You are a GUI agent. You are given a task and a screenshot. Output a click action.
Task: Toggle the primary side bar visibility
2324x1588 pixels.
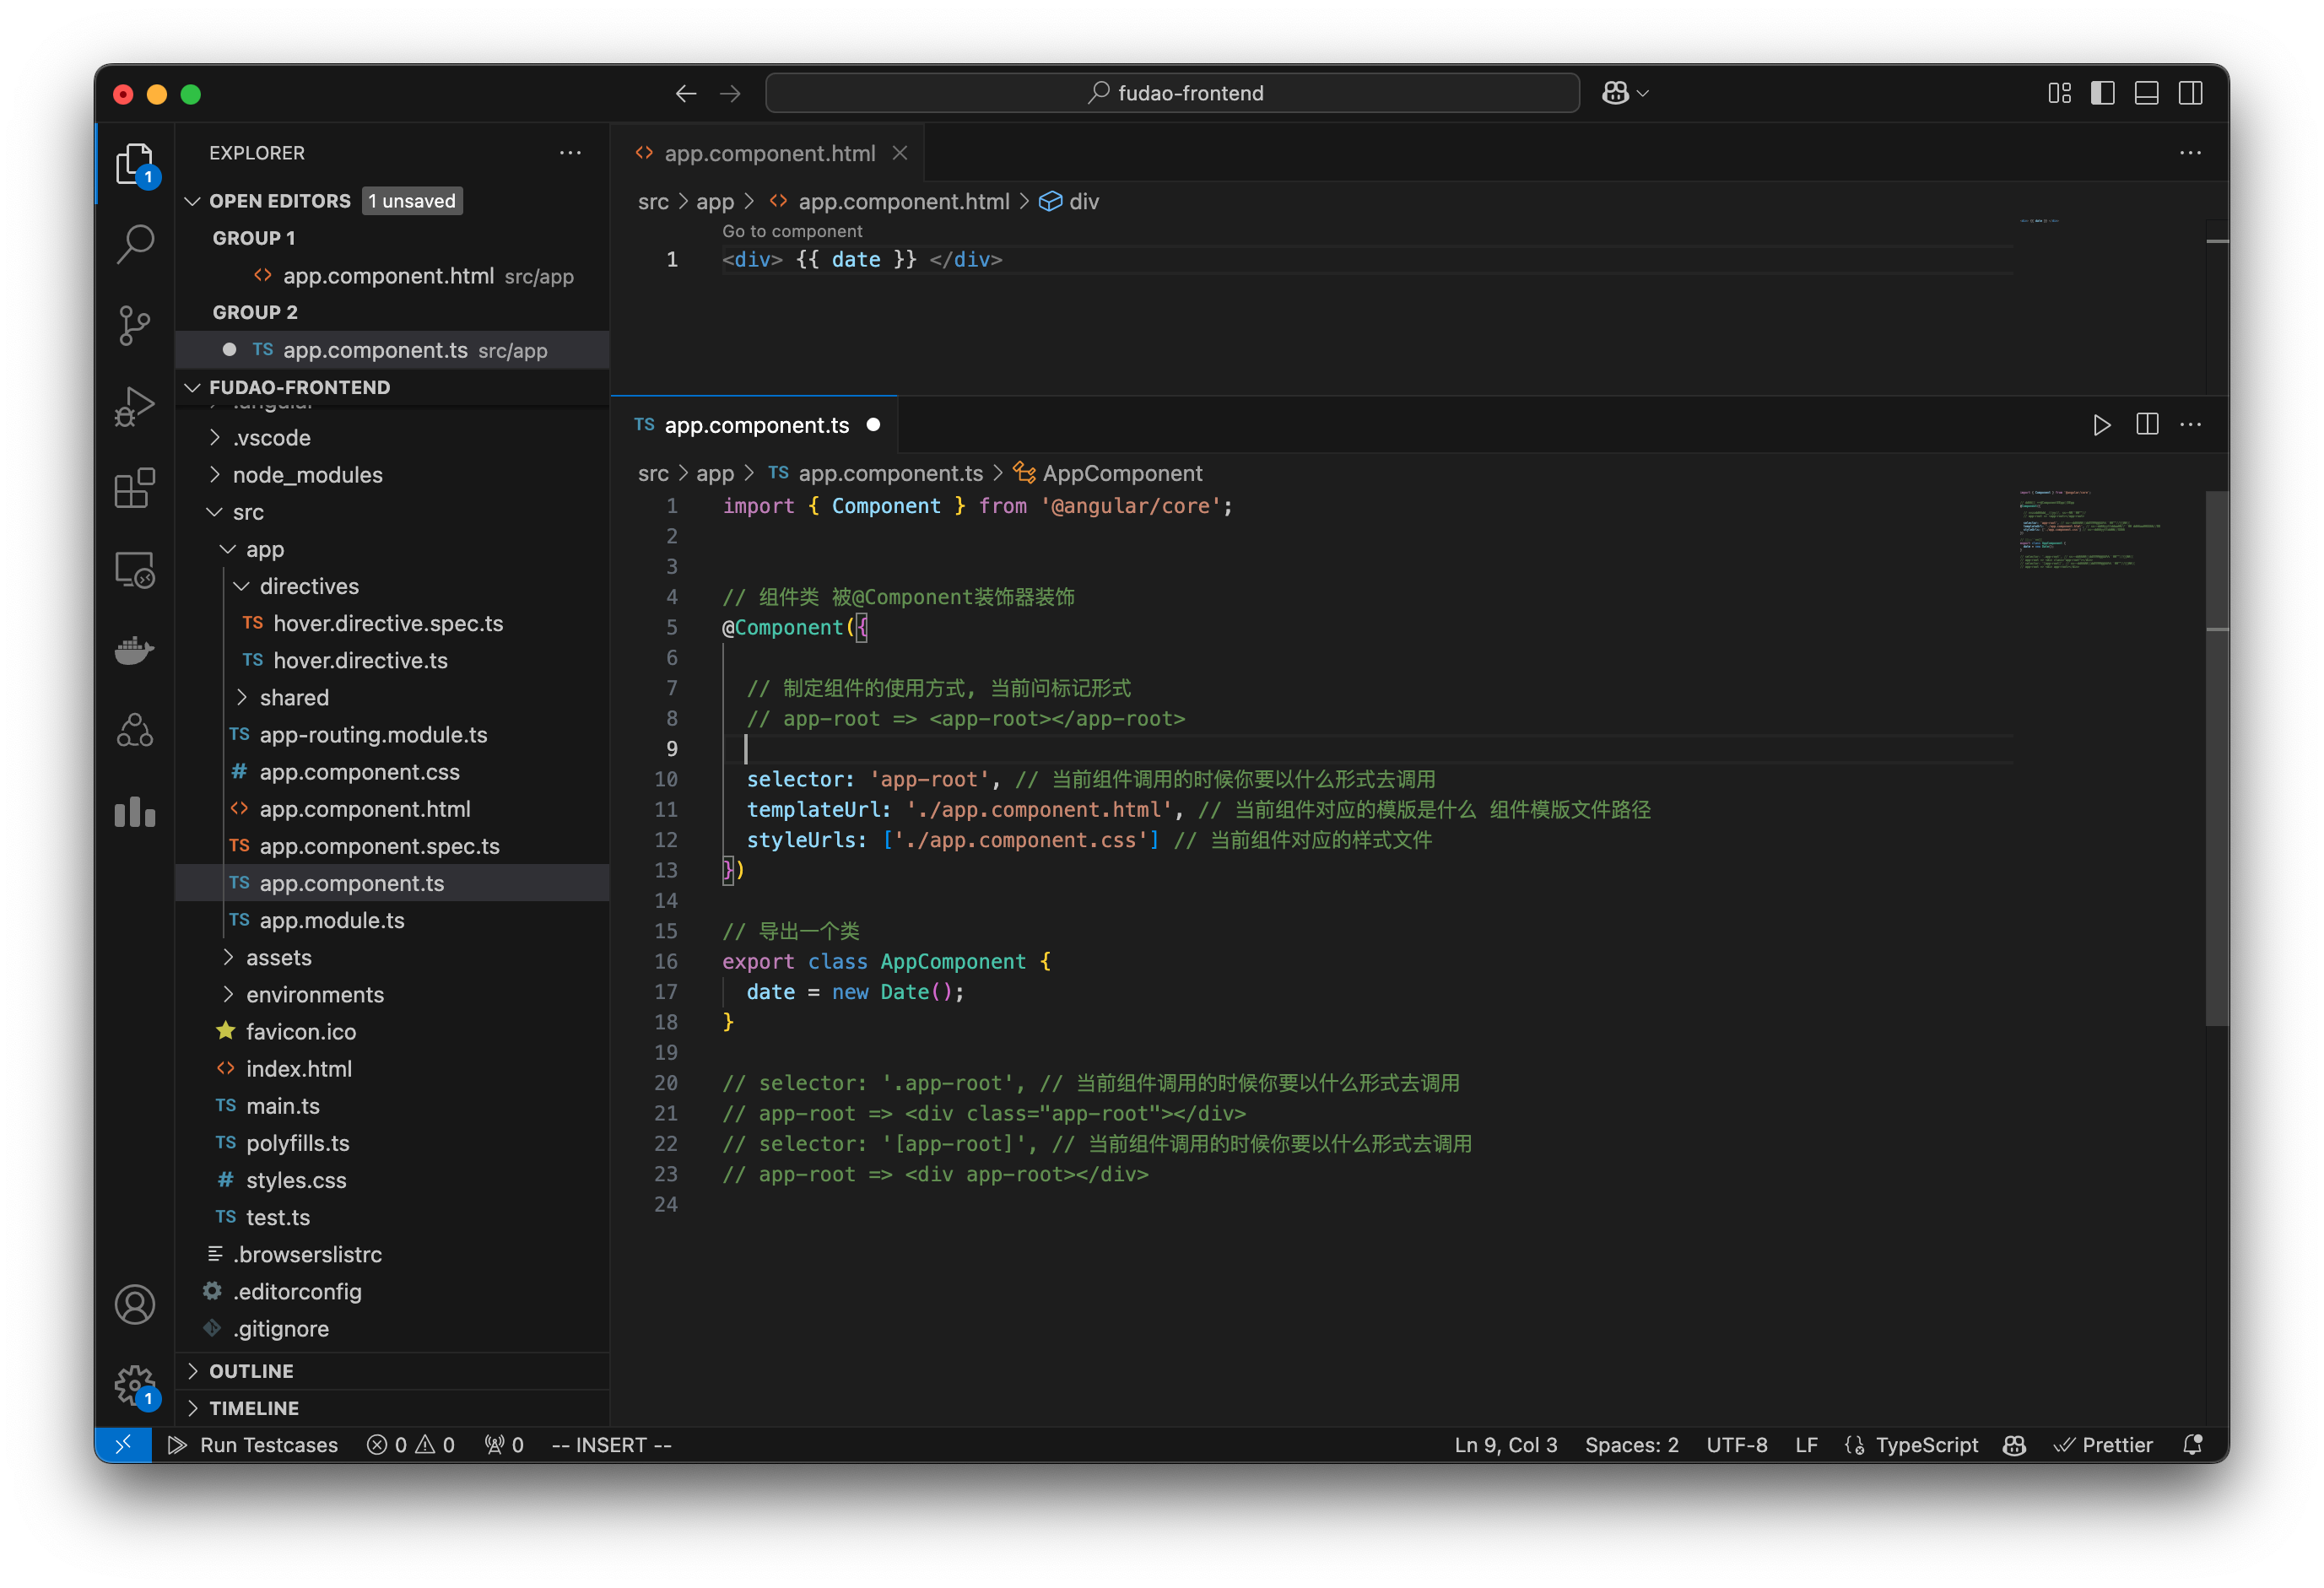(2103, 92)
